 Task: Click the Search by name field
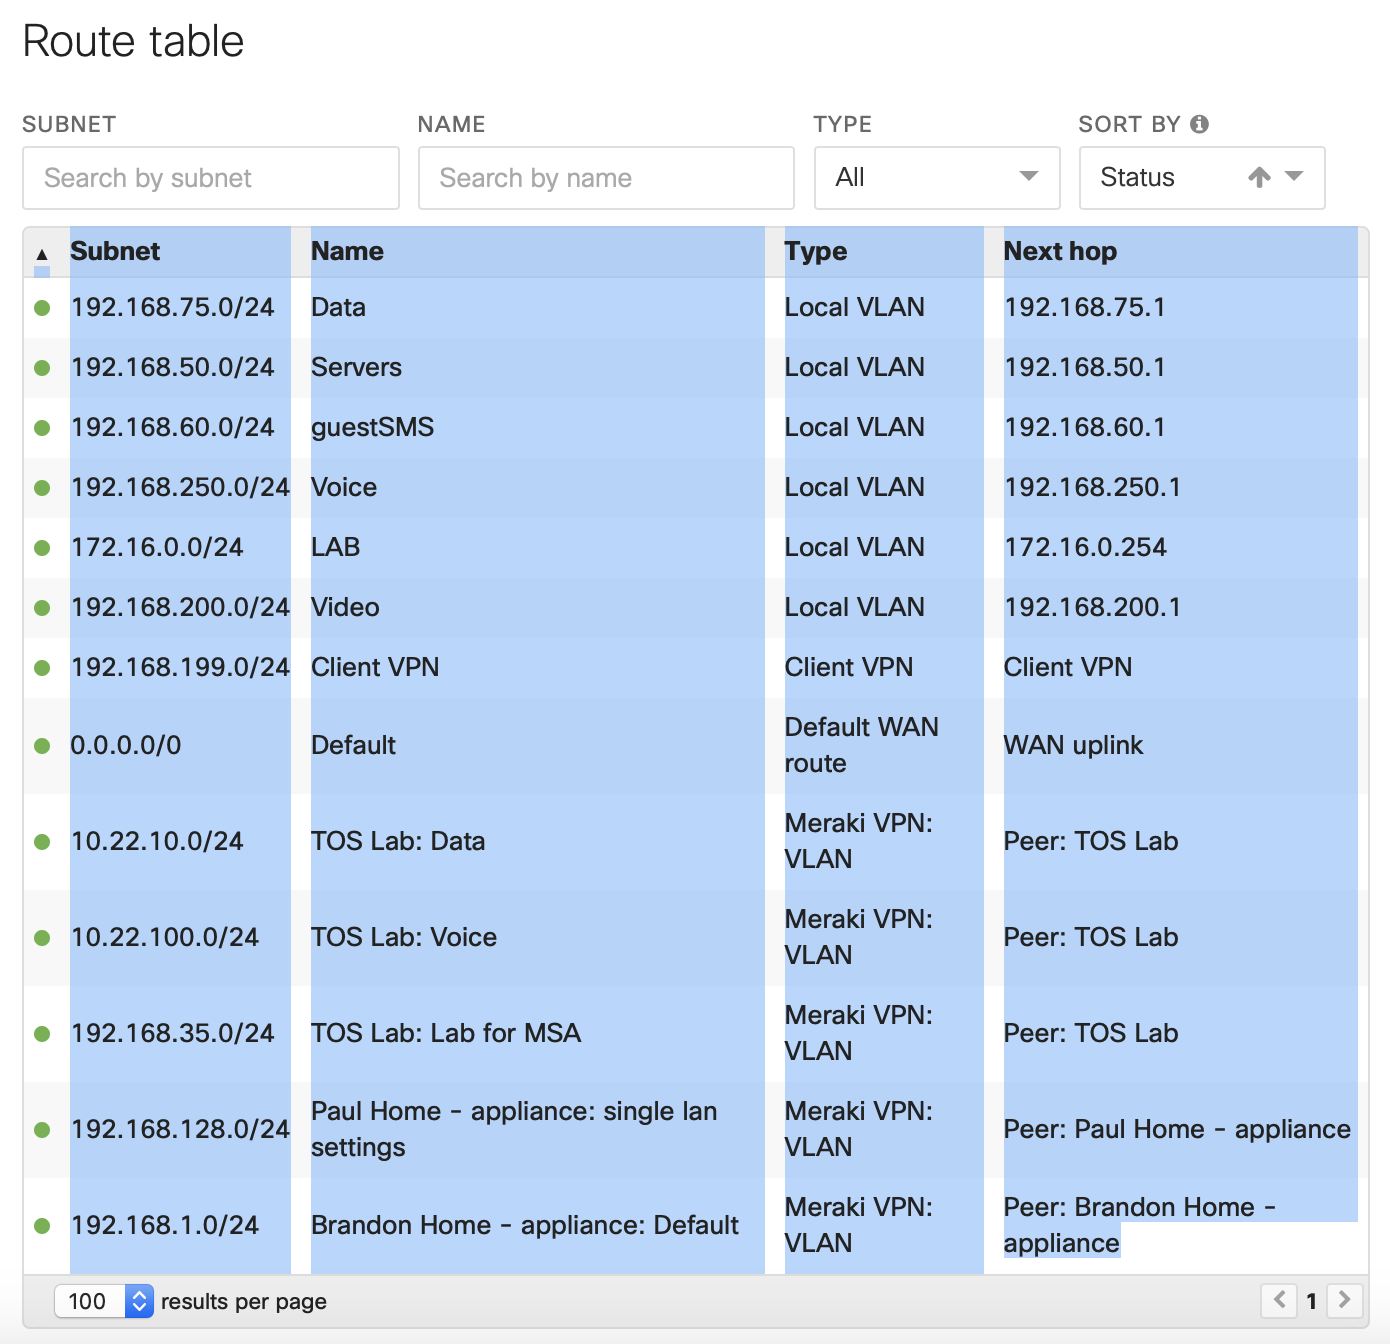[x=605, y=177]
